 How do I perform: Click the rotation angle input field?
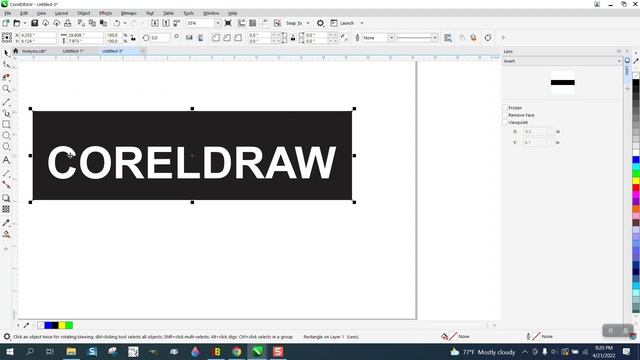tap(160, 38)
